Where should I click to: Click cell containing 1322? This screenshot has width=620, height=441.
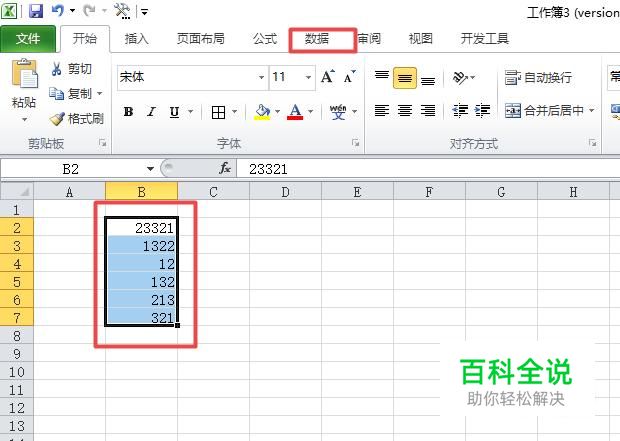click(x=142, y=246)
